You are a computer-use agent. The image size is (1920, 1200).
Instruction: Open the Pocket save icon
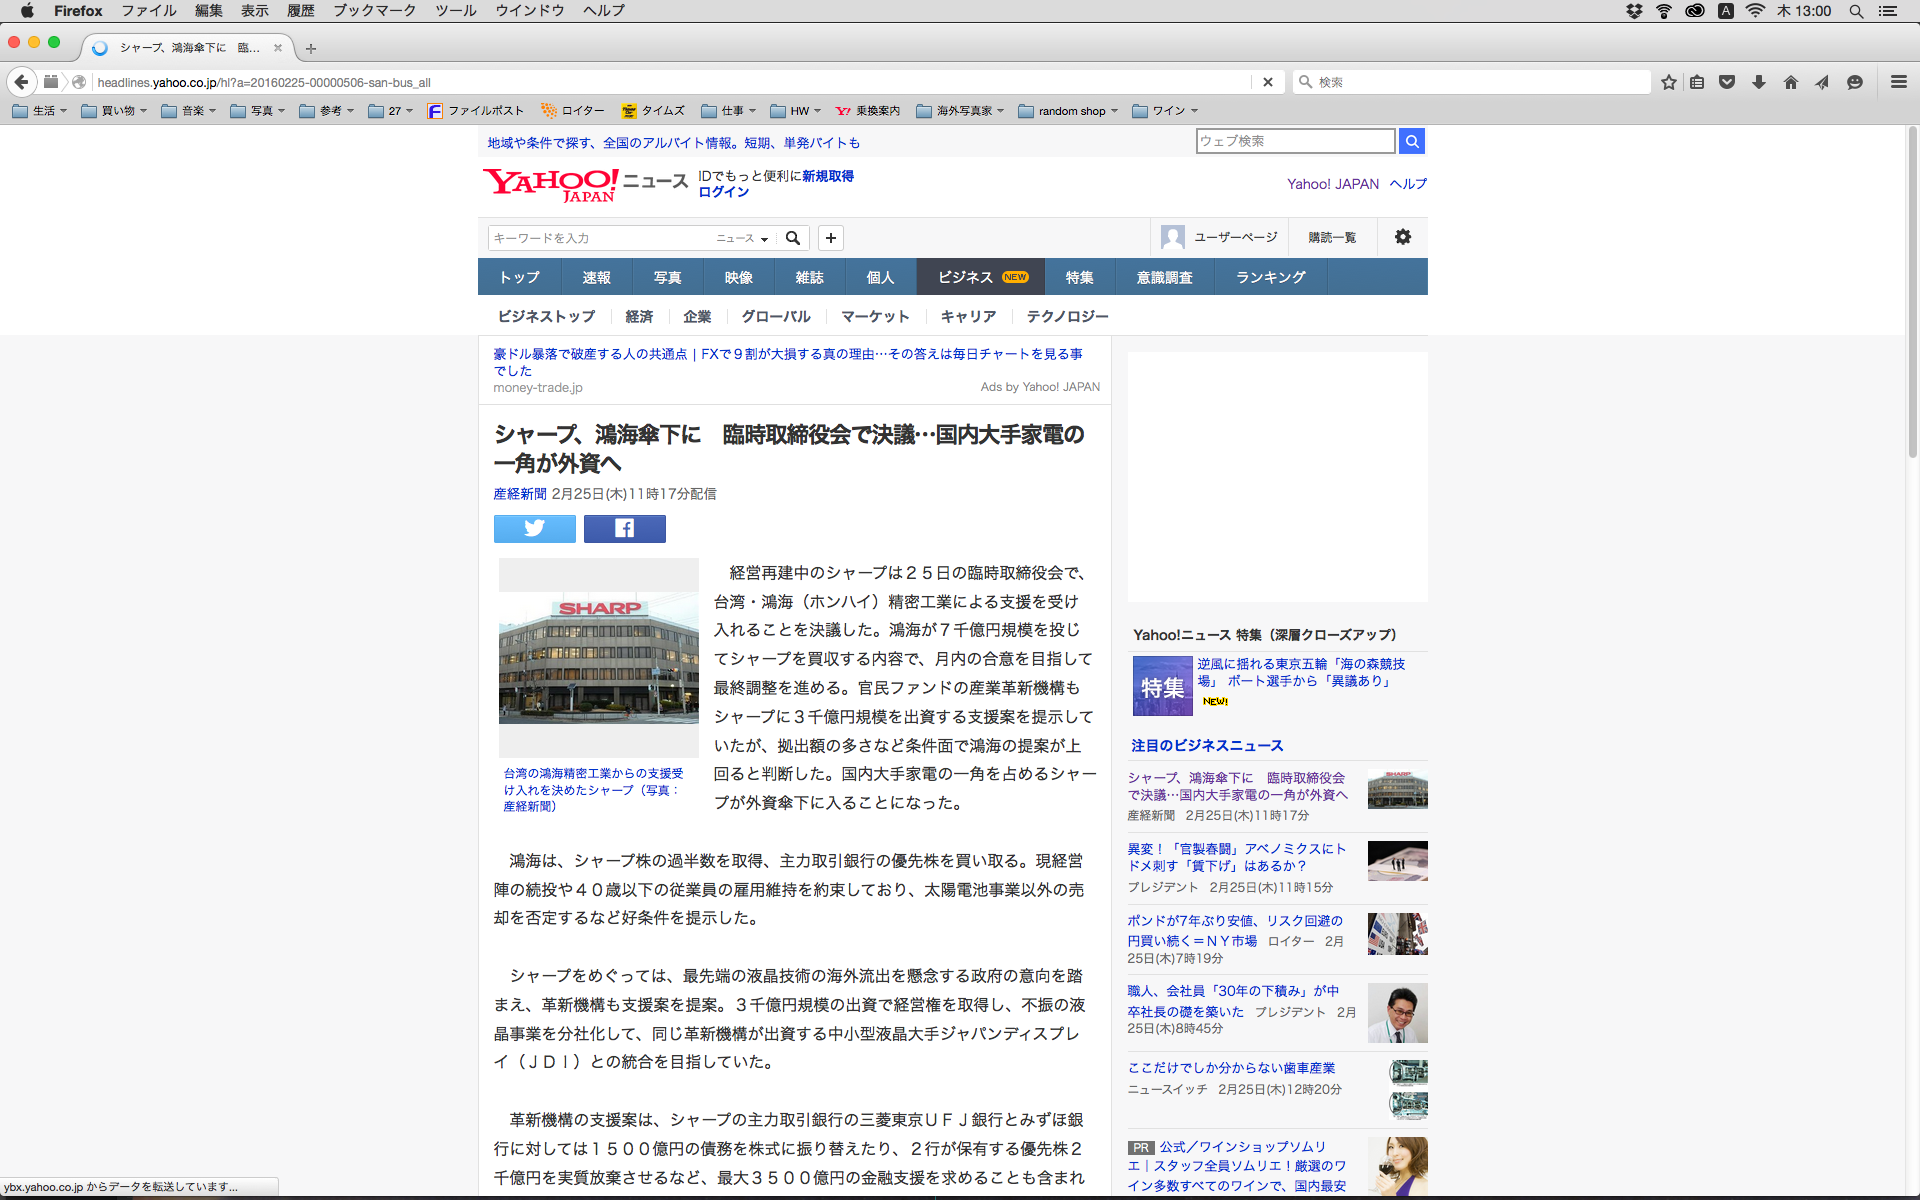click(x=1727, y=82)
